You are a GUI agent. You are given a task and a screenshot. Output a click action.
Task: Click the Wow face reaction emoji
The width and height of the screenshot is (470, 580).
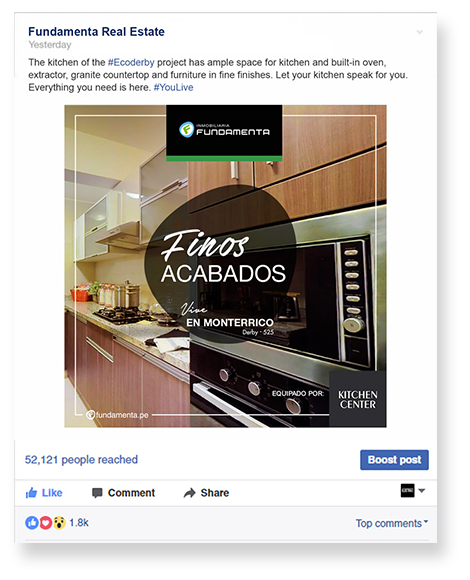click(59, 523)
